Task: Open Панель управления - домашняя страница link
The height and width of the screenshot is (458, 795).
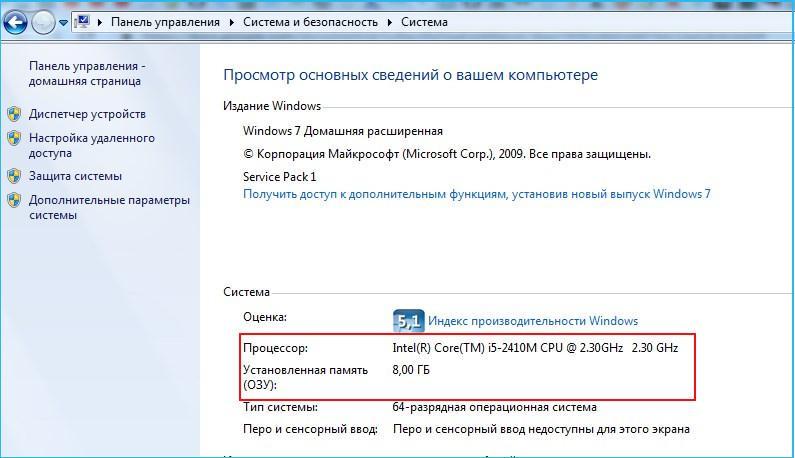Action: tap(87, 74)
